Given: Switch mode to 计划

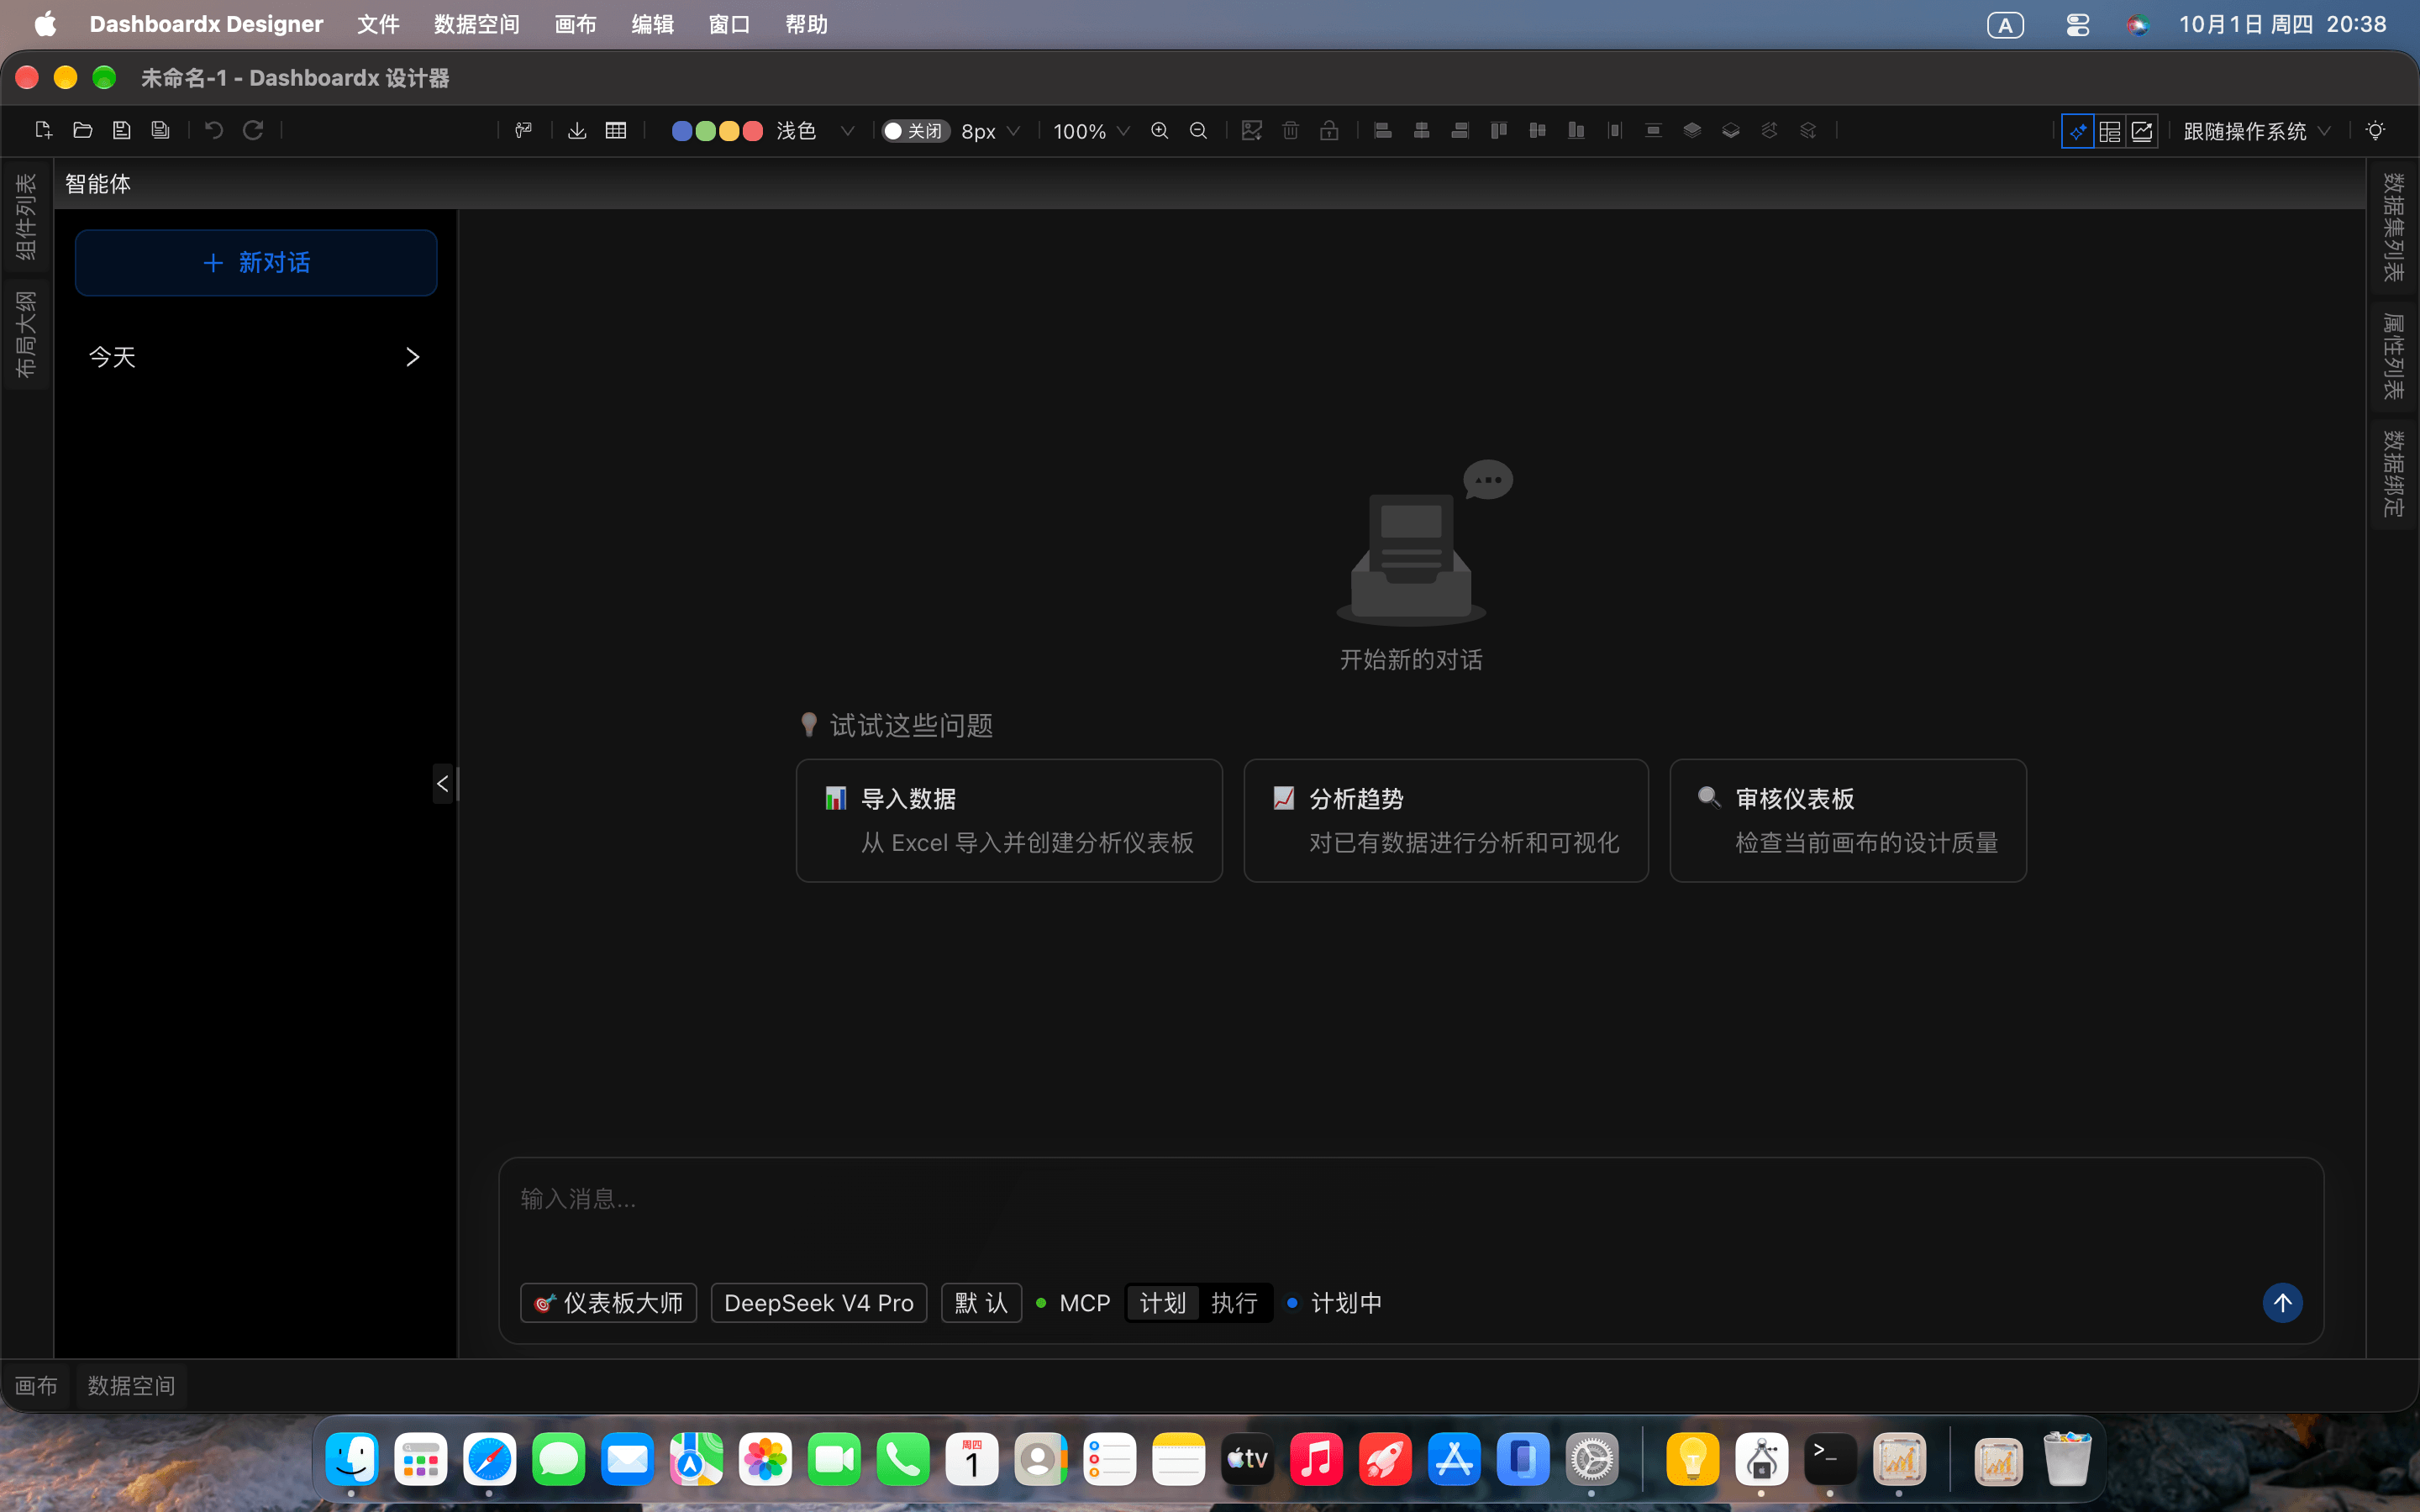Looking at the screenshot, I should click(1163, 1302).
